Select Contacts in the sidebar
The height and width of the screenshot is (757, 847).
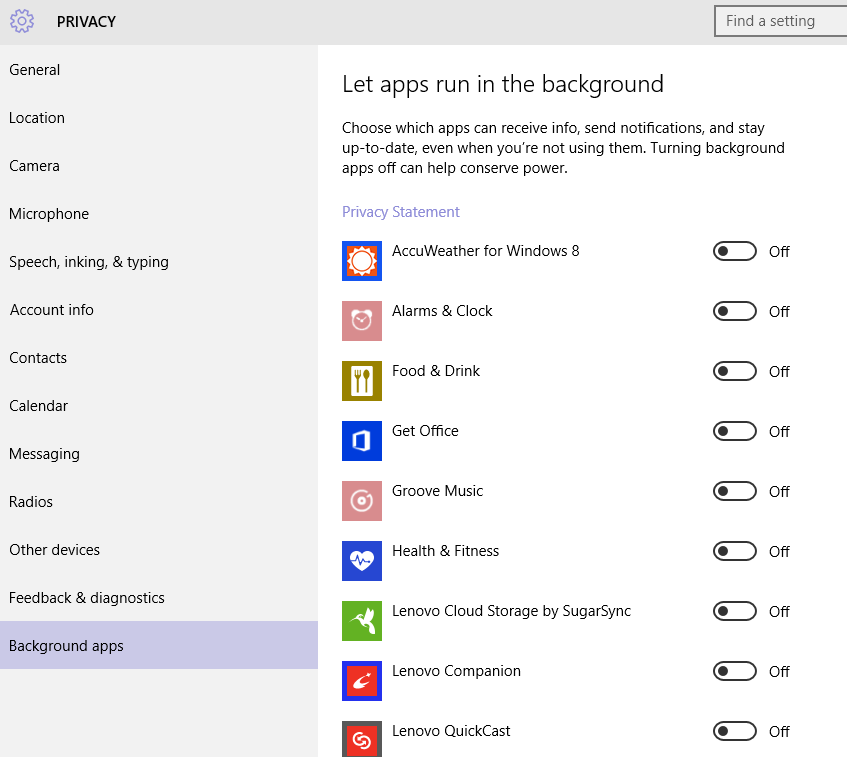point(159,358)
